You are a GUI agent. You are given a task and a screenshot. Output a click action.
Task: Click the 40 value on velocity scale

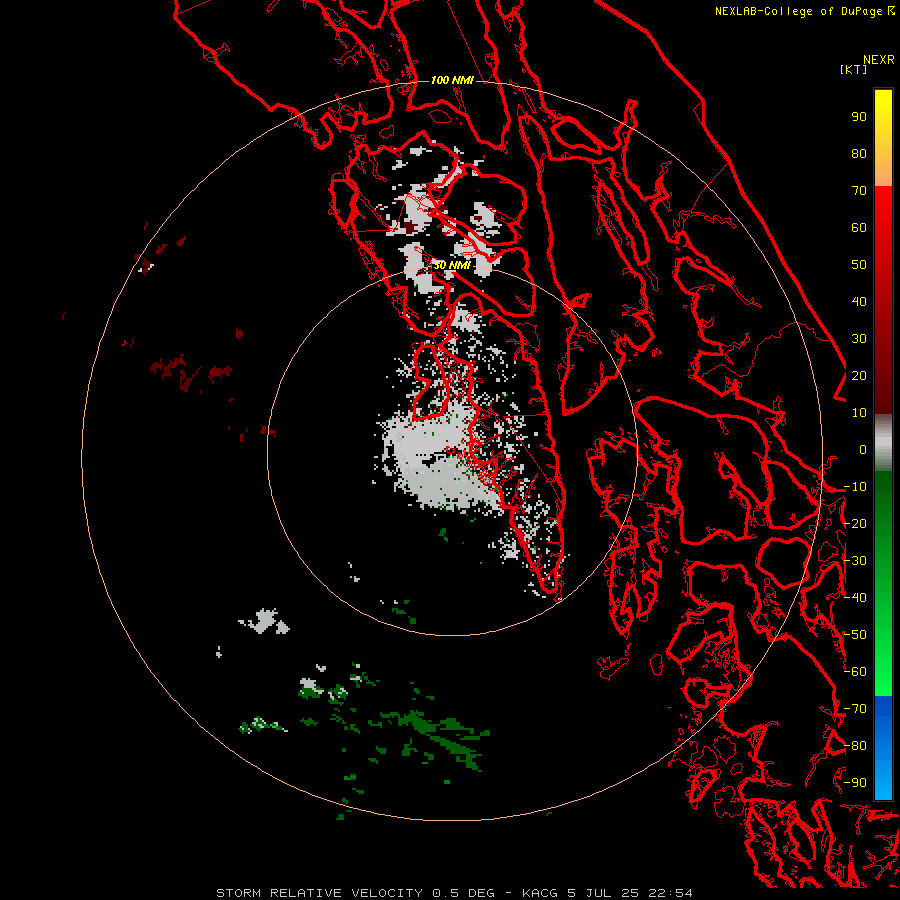tap(859, 302)
